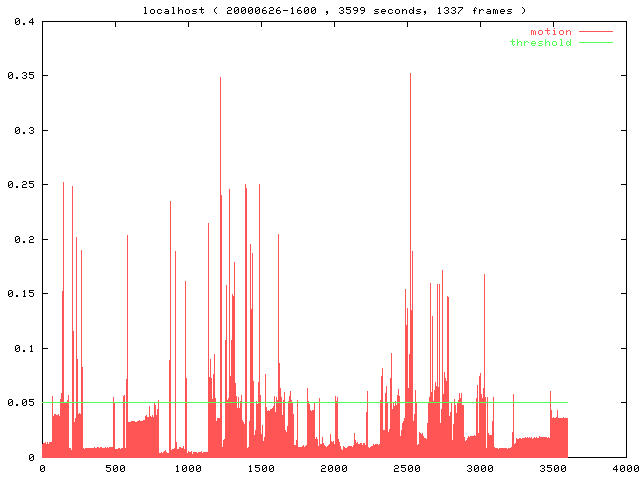Click the 500 x-axis tick label
Screen dimensions: 640x480
pyautogui.click(x=115, y=468)
